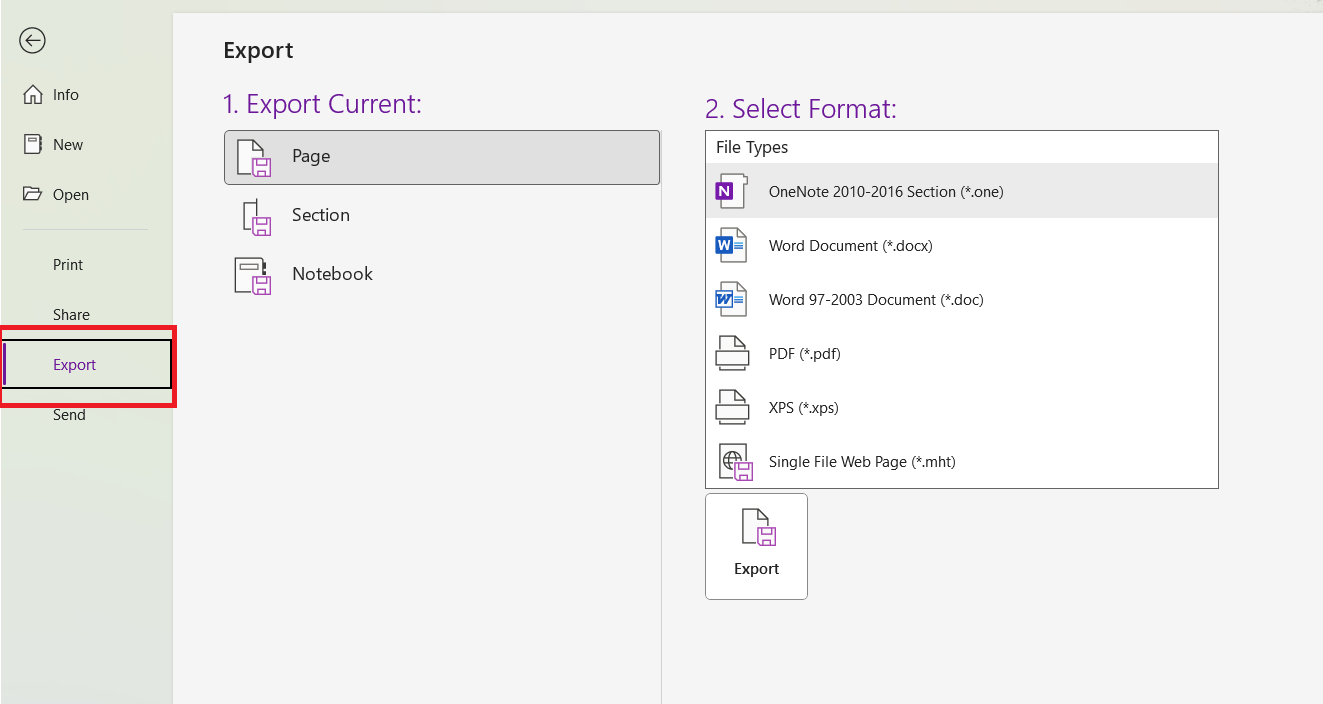
Task: Click the Export button below the format list
Action: pyautogui.click(x=756, y=546)
